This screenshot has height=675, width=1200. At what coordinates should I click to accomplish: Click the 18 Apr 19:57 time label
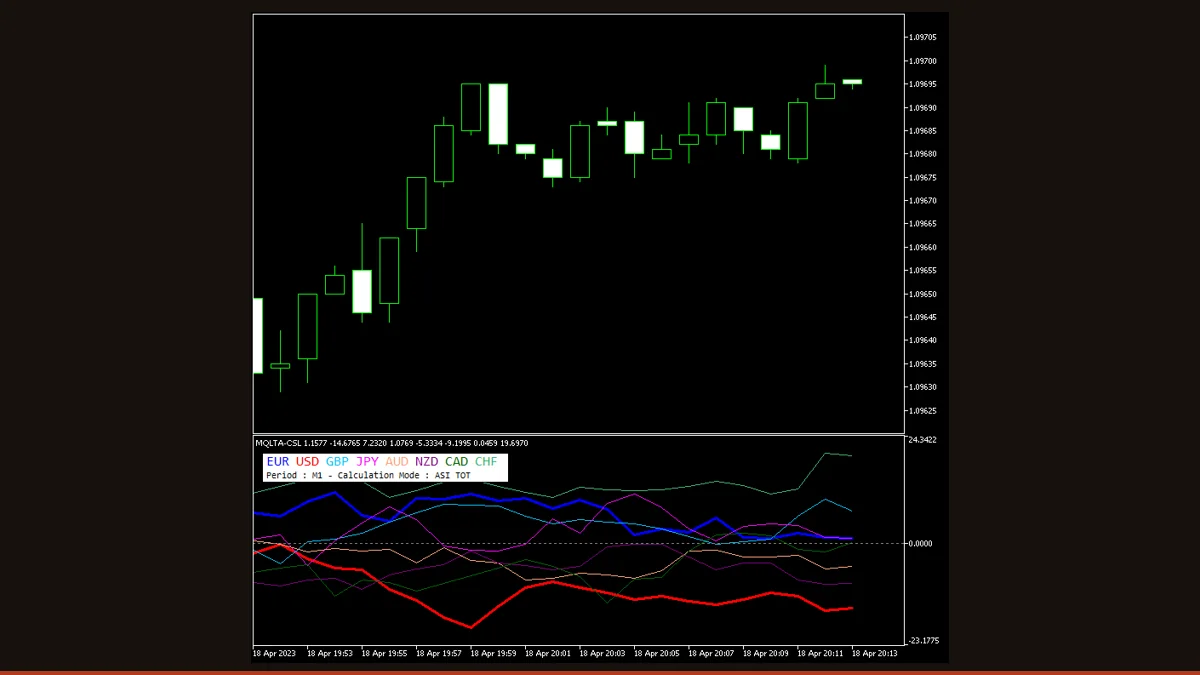438,653
